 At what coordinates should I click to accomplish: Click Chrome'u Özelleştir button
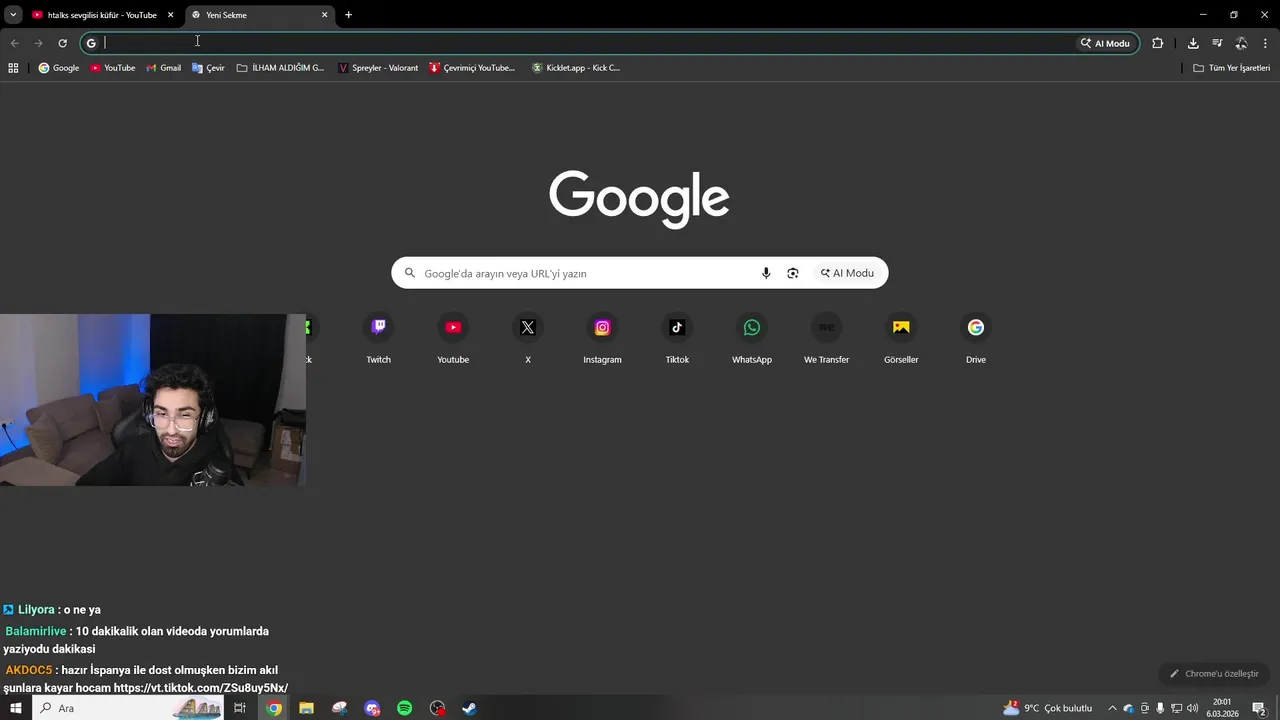click(1214, 674)
